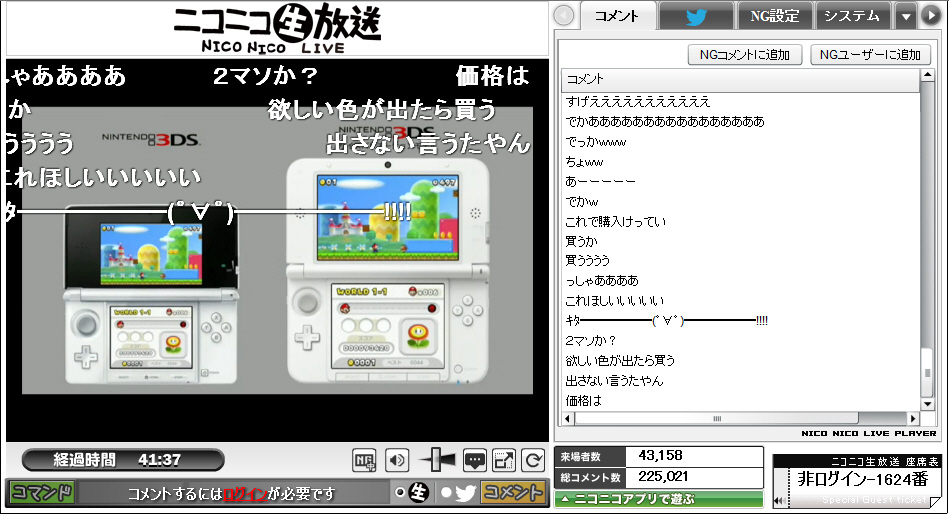949x515 pixels.
Task: Select comment row 出さない言うたやん
Action: (x=740, y=380)
